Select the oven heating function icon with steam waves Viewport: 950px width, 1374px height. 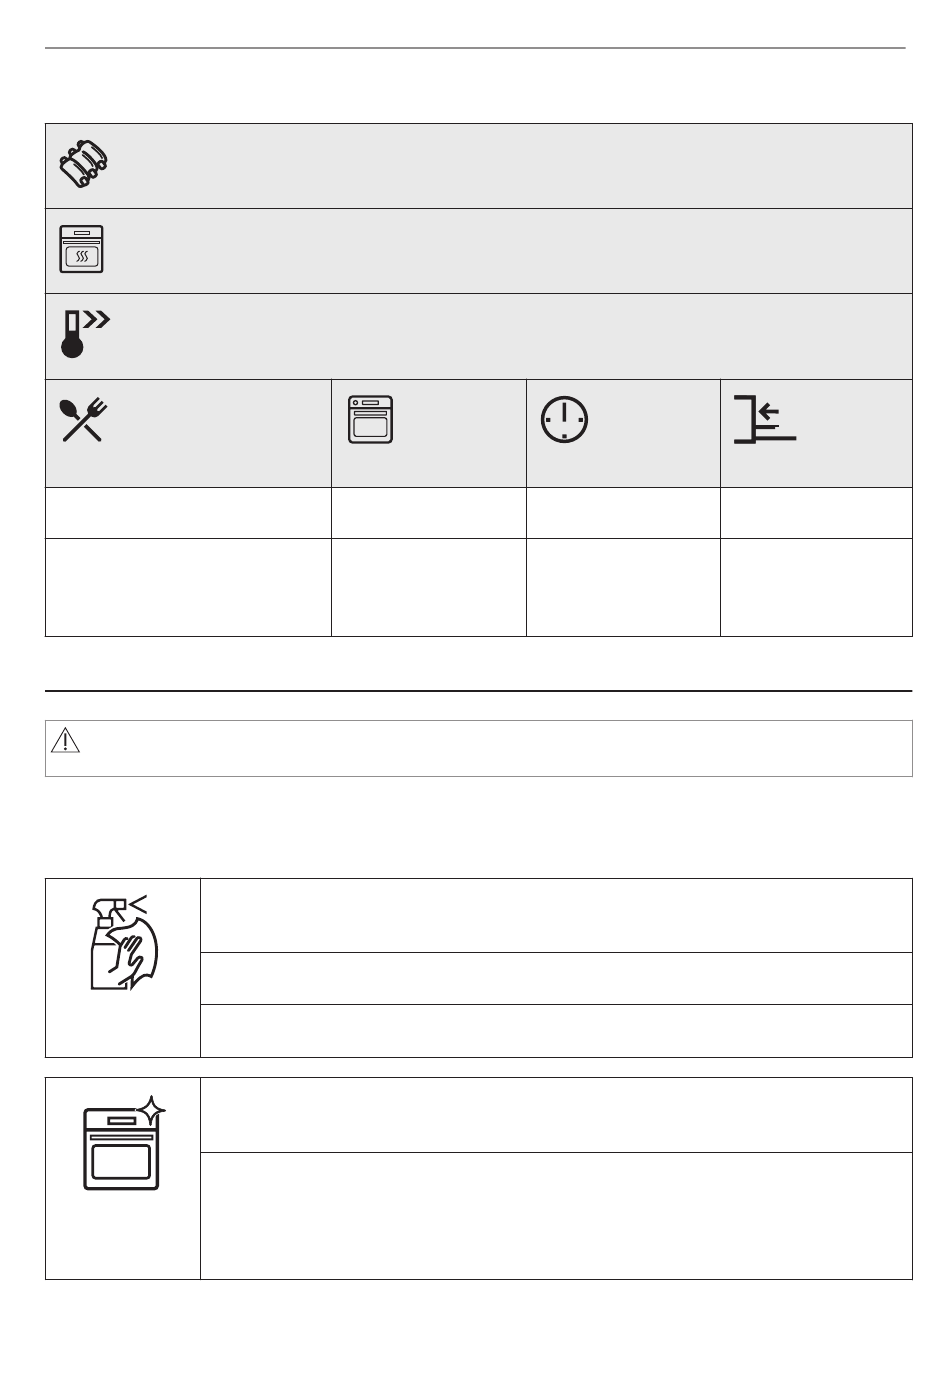click(x=81, y=250)
